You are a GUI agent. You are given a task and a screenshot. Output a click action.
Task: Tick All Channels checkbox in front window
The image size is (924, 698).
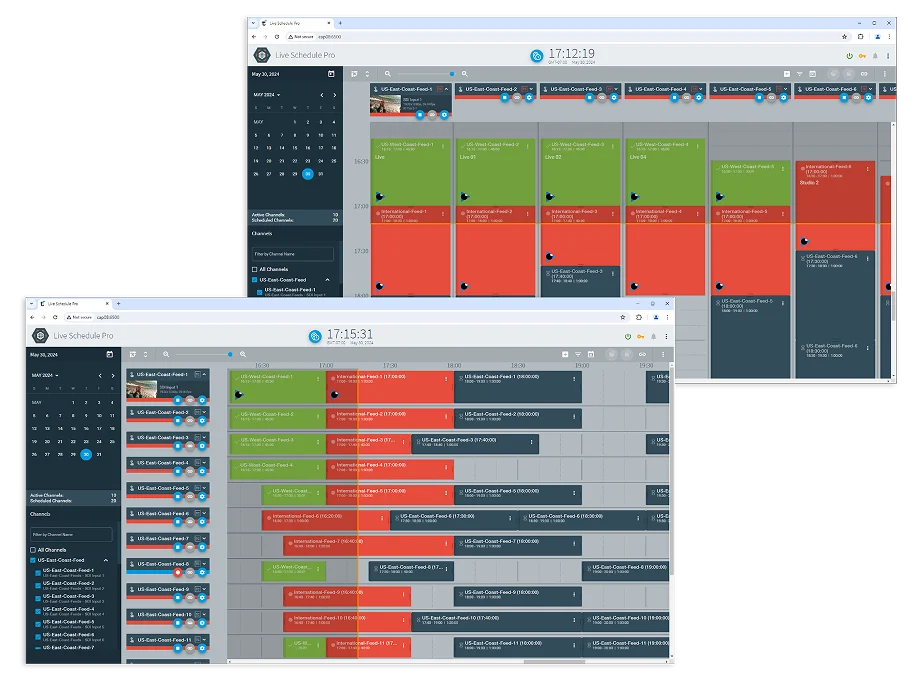click(33, 550)
